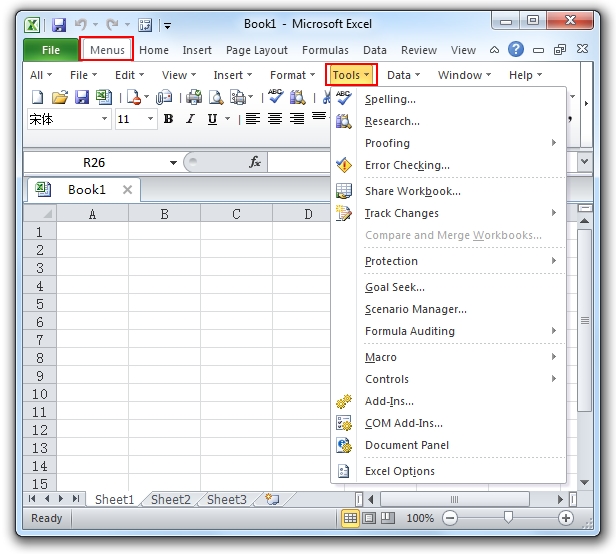Click the Zoom In plus button
616x554 pixels.
(566, 518)
